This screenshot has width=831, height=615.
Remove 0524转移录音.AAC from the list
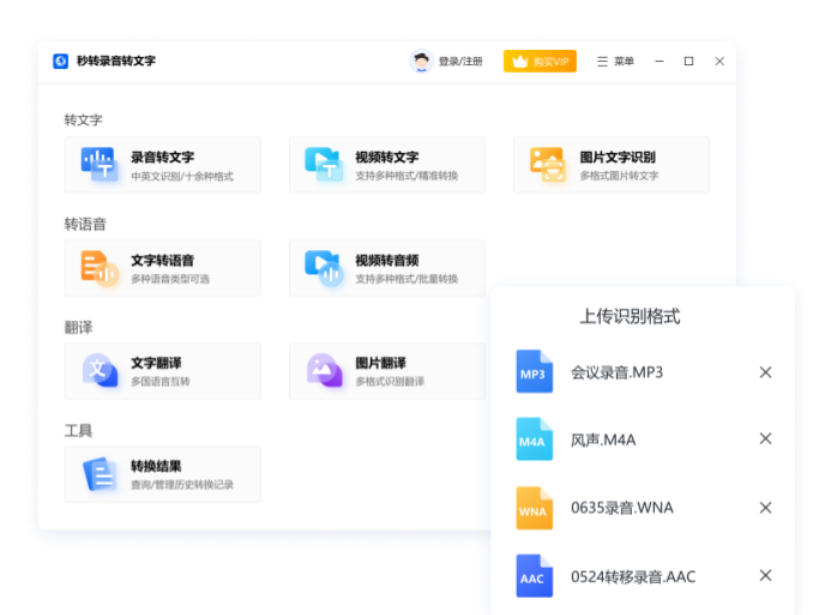pos(765,575)
